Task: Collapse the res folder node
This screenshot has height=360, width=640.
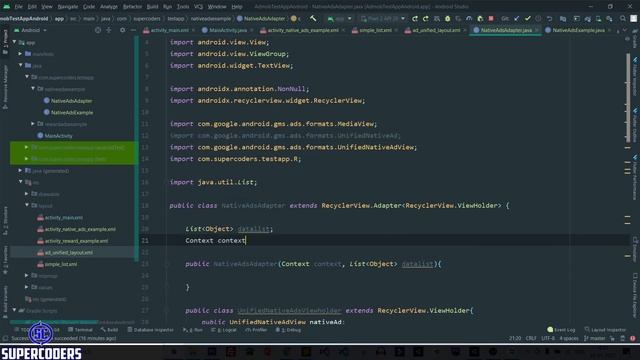Action: tap(20, 182)
